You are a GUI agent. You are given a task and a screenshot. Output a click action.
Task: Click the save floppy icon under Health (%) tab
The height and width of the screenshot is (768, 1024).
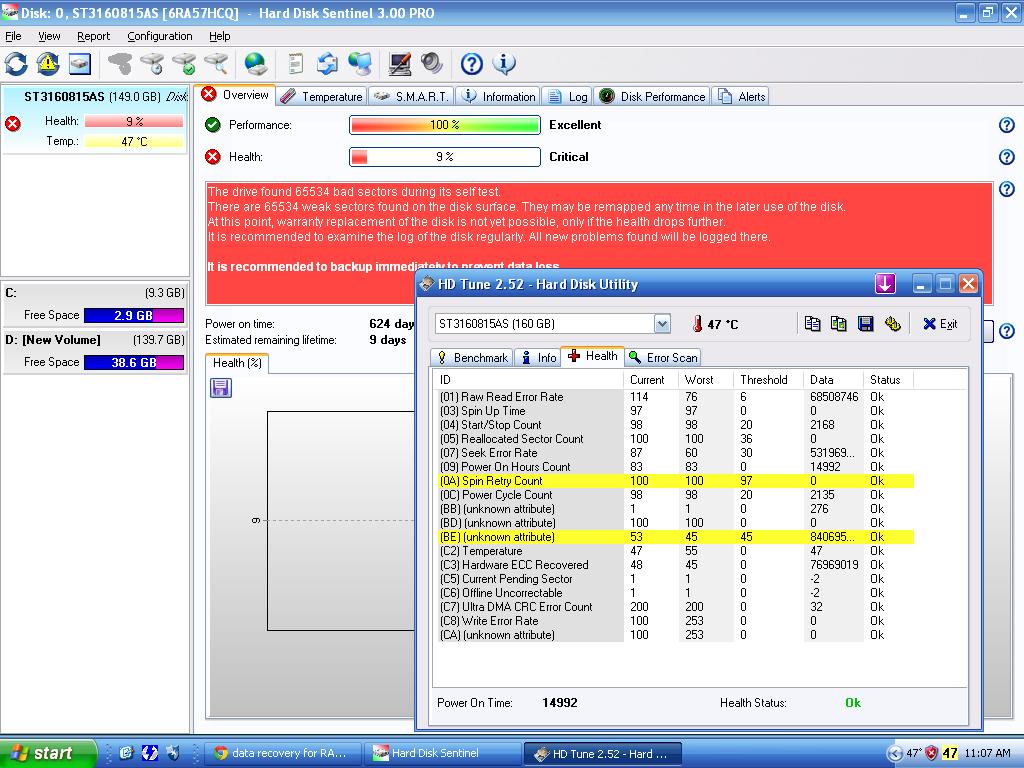click(221, 388)
